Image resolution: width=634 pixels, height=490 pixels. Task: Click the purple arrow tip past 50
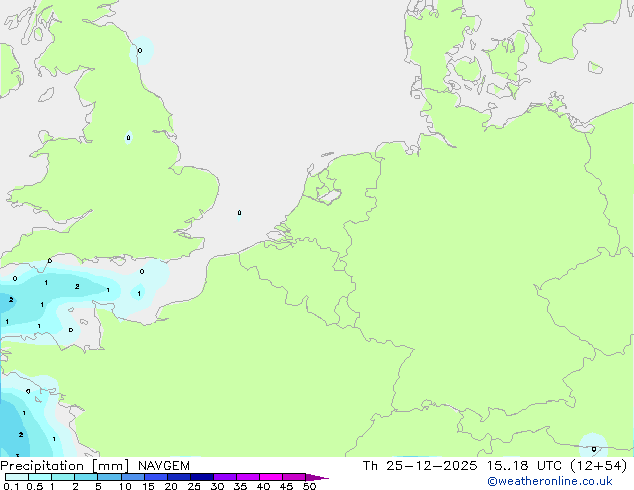click(317, 477)
